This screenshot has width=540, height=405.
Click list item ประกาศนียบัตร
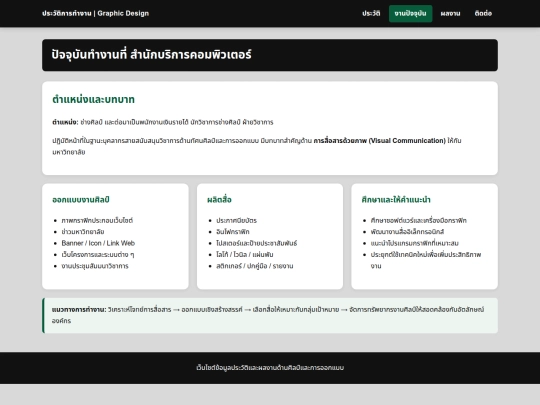pyautogui.click(x=236, y=220)
